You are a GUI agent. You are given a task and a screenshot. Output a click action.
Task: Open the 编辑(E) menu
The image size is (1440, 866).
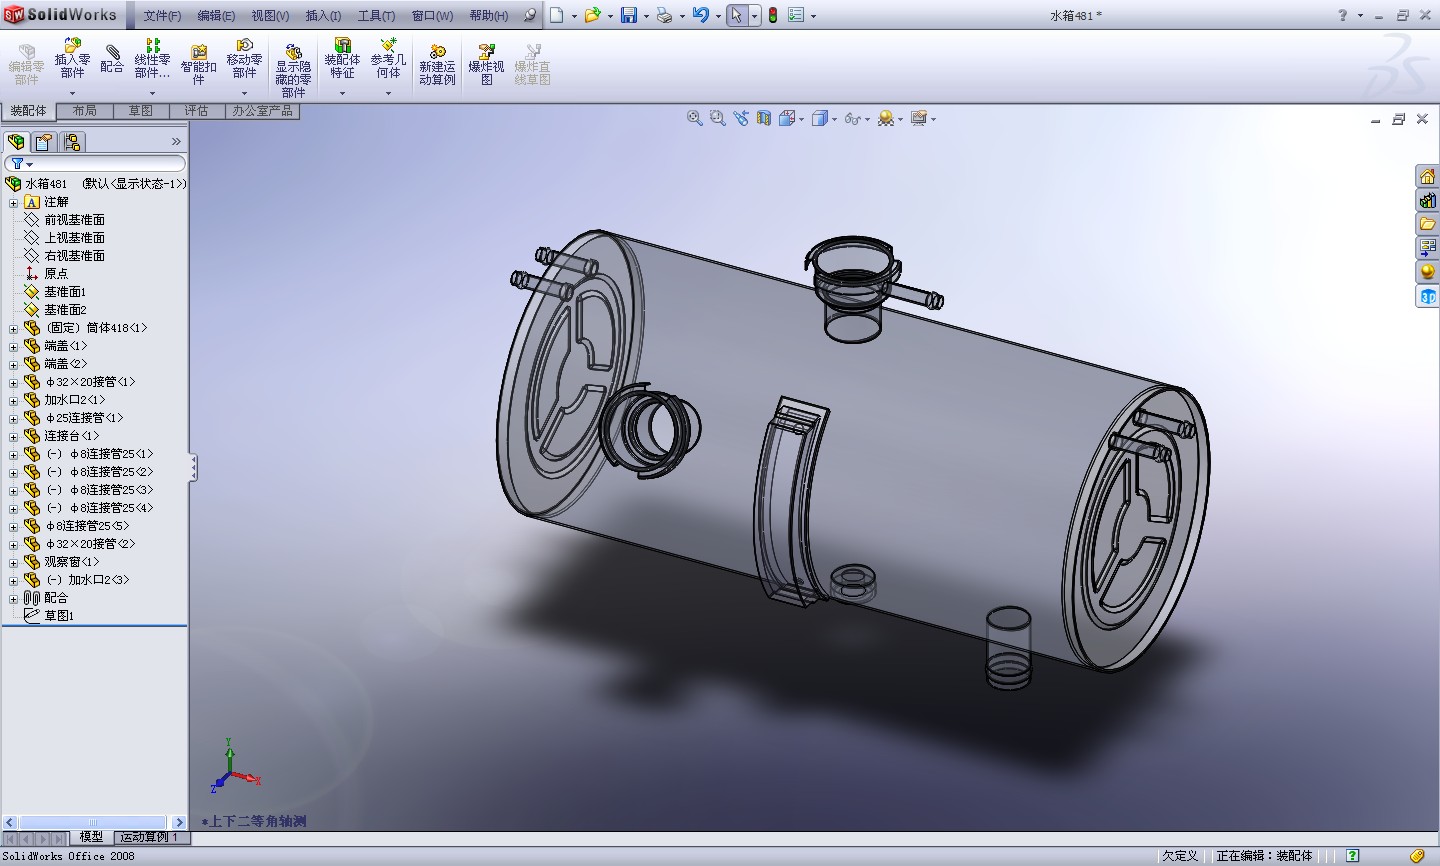point(216,15)
